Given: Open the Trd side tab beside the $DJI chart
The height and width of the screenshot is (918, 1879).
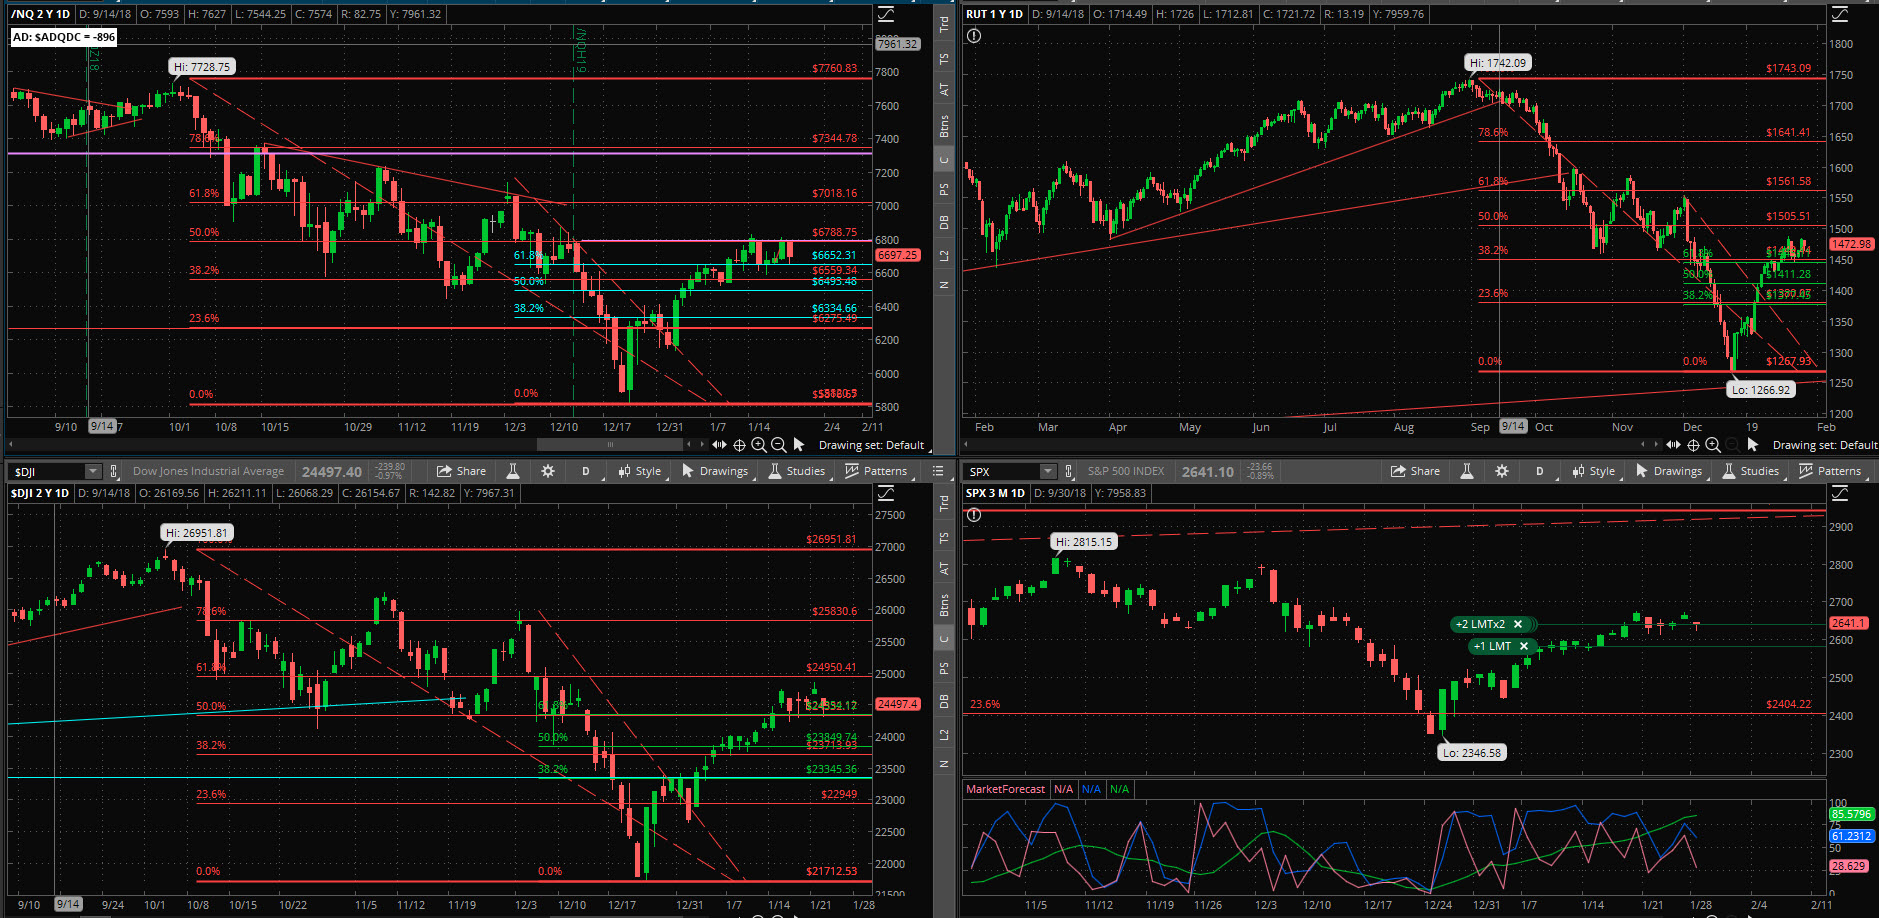Looking at the screenshot, I should (x=944, y=504).
